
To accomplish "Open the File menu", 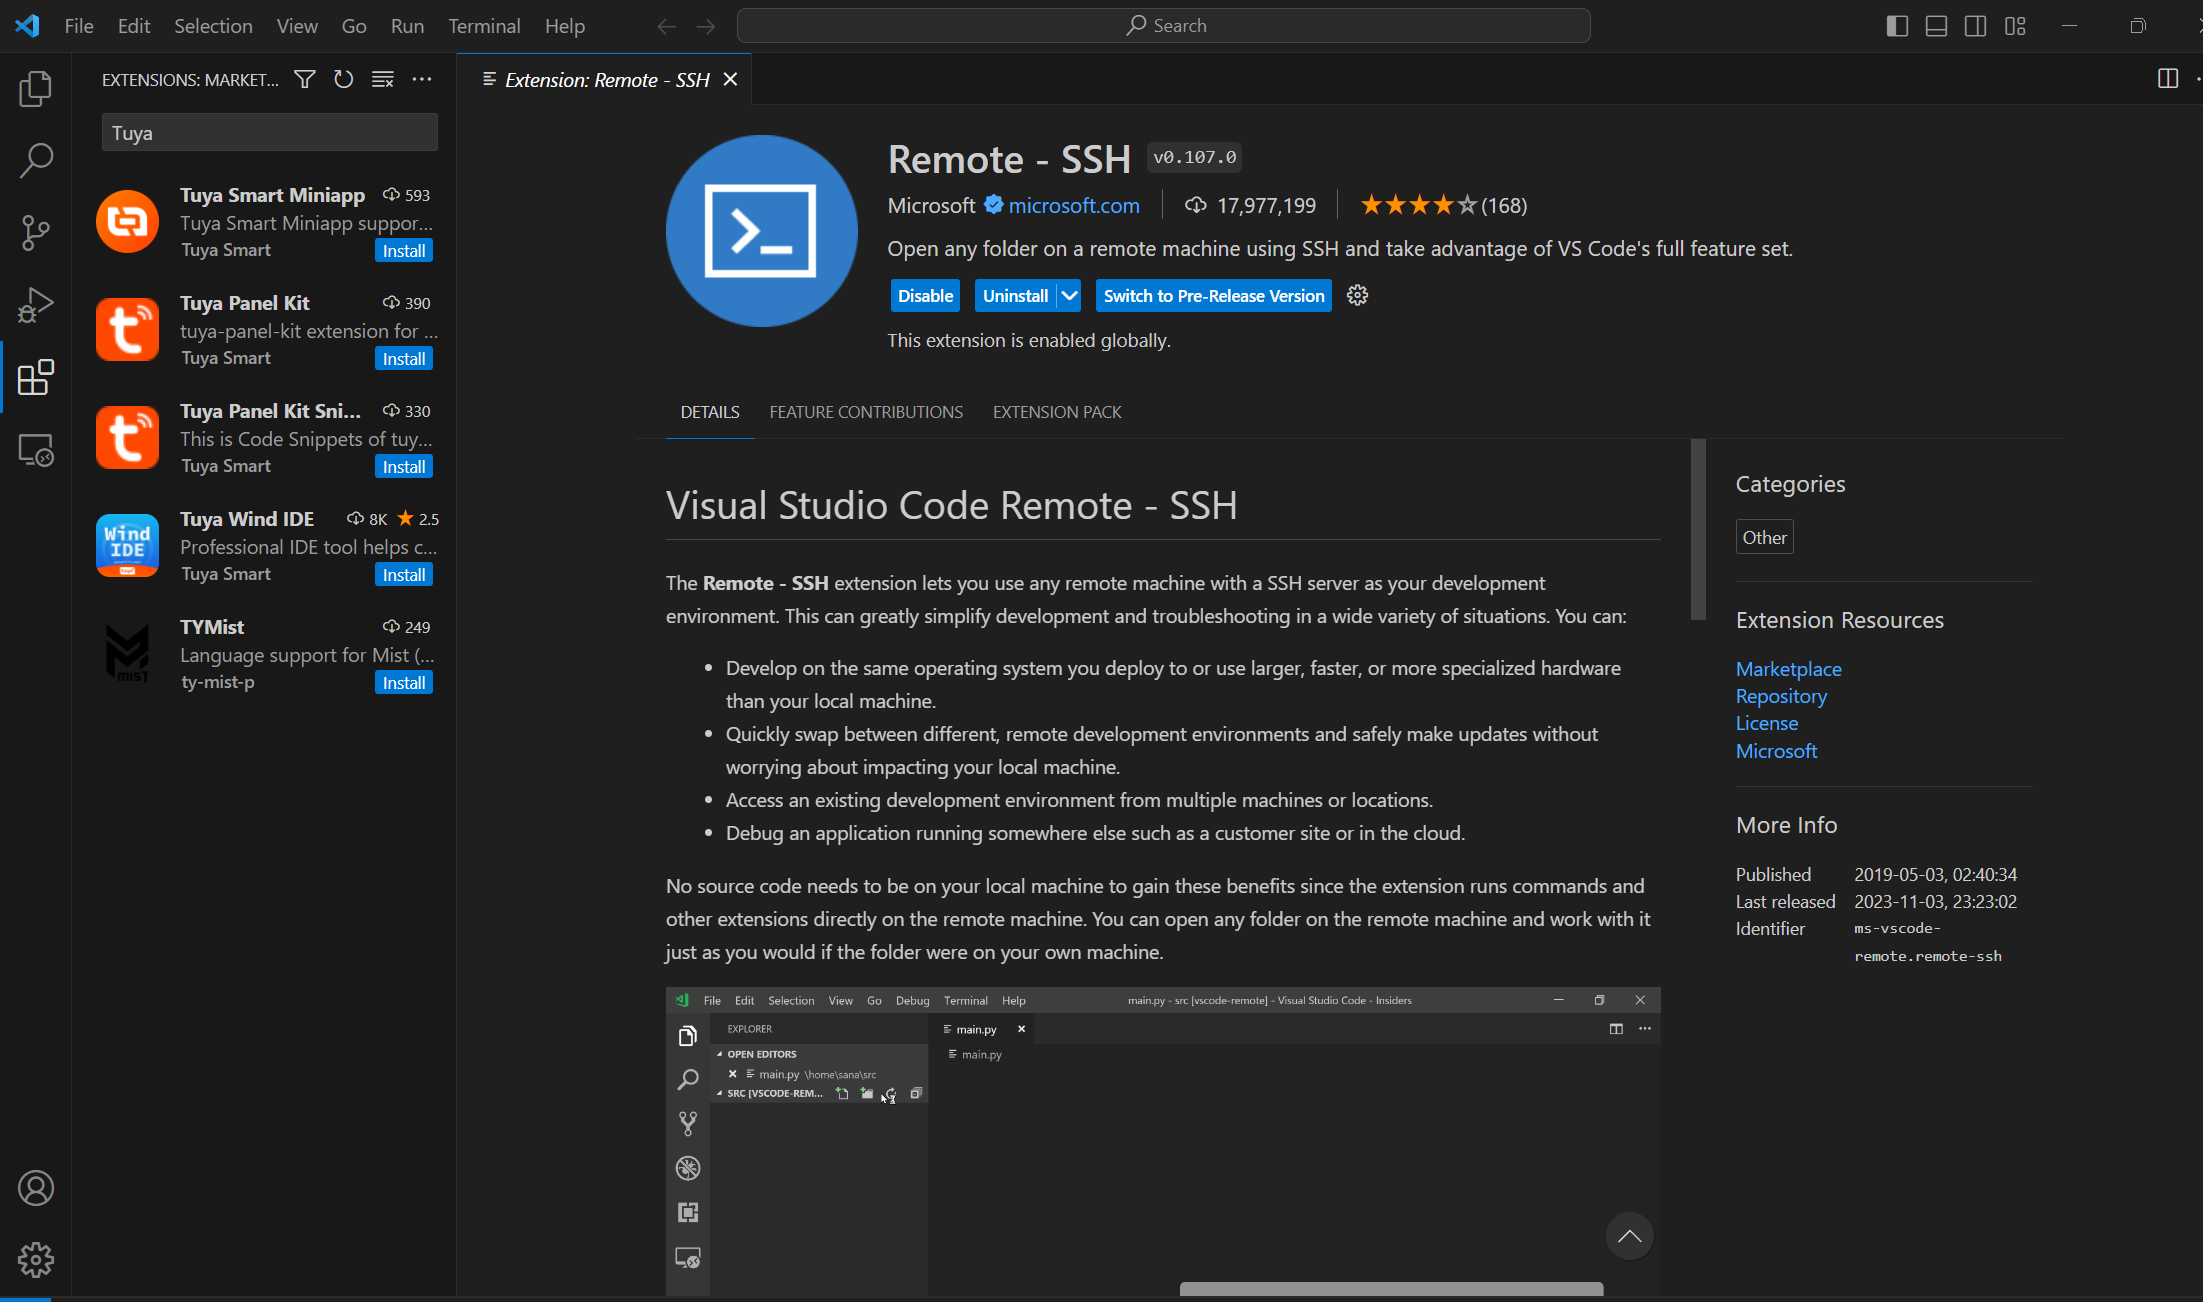I will (79, 26).
